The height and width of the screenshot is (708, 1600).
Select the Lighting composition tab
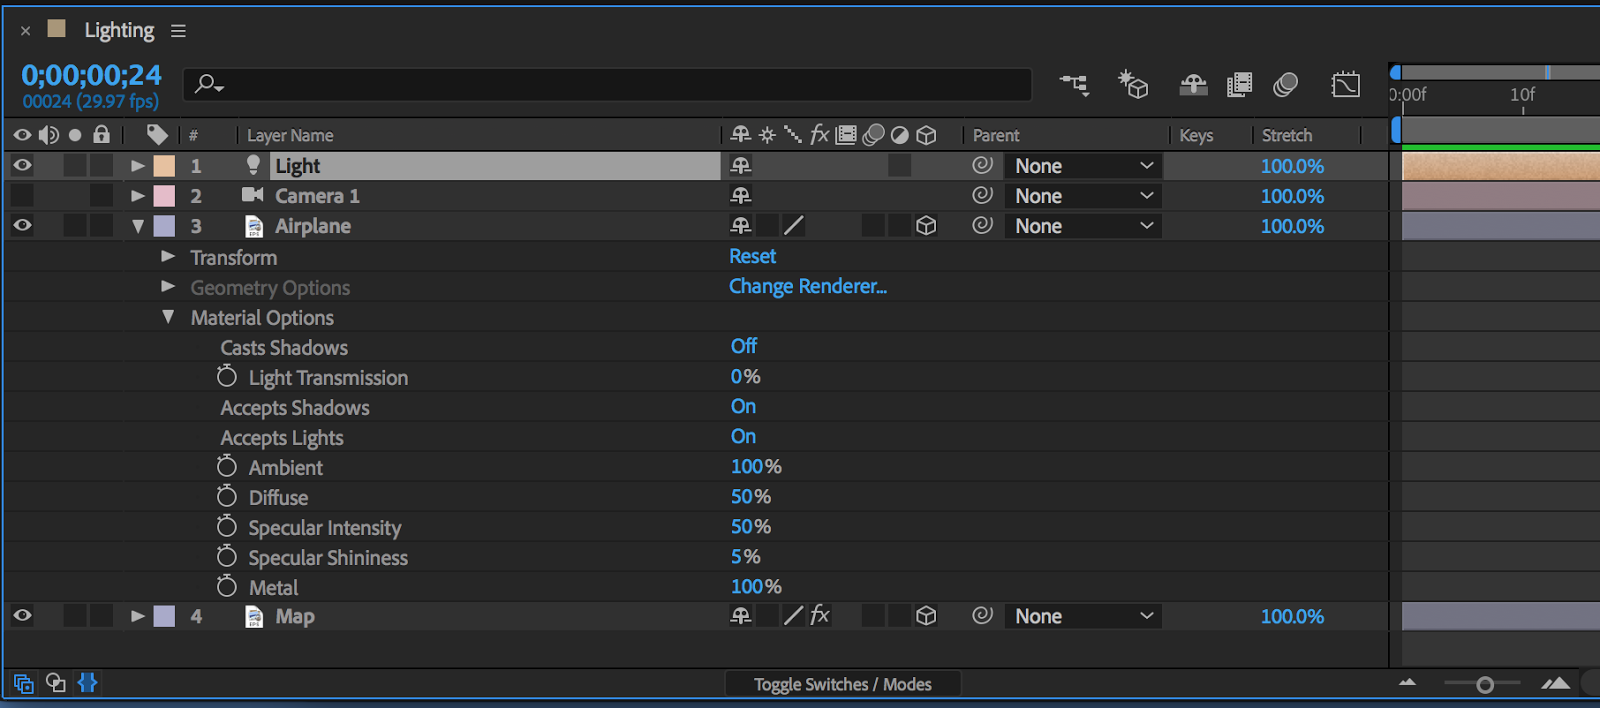point(119,30)
